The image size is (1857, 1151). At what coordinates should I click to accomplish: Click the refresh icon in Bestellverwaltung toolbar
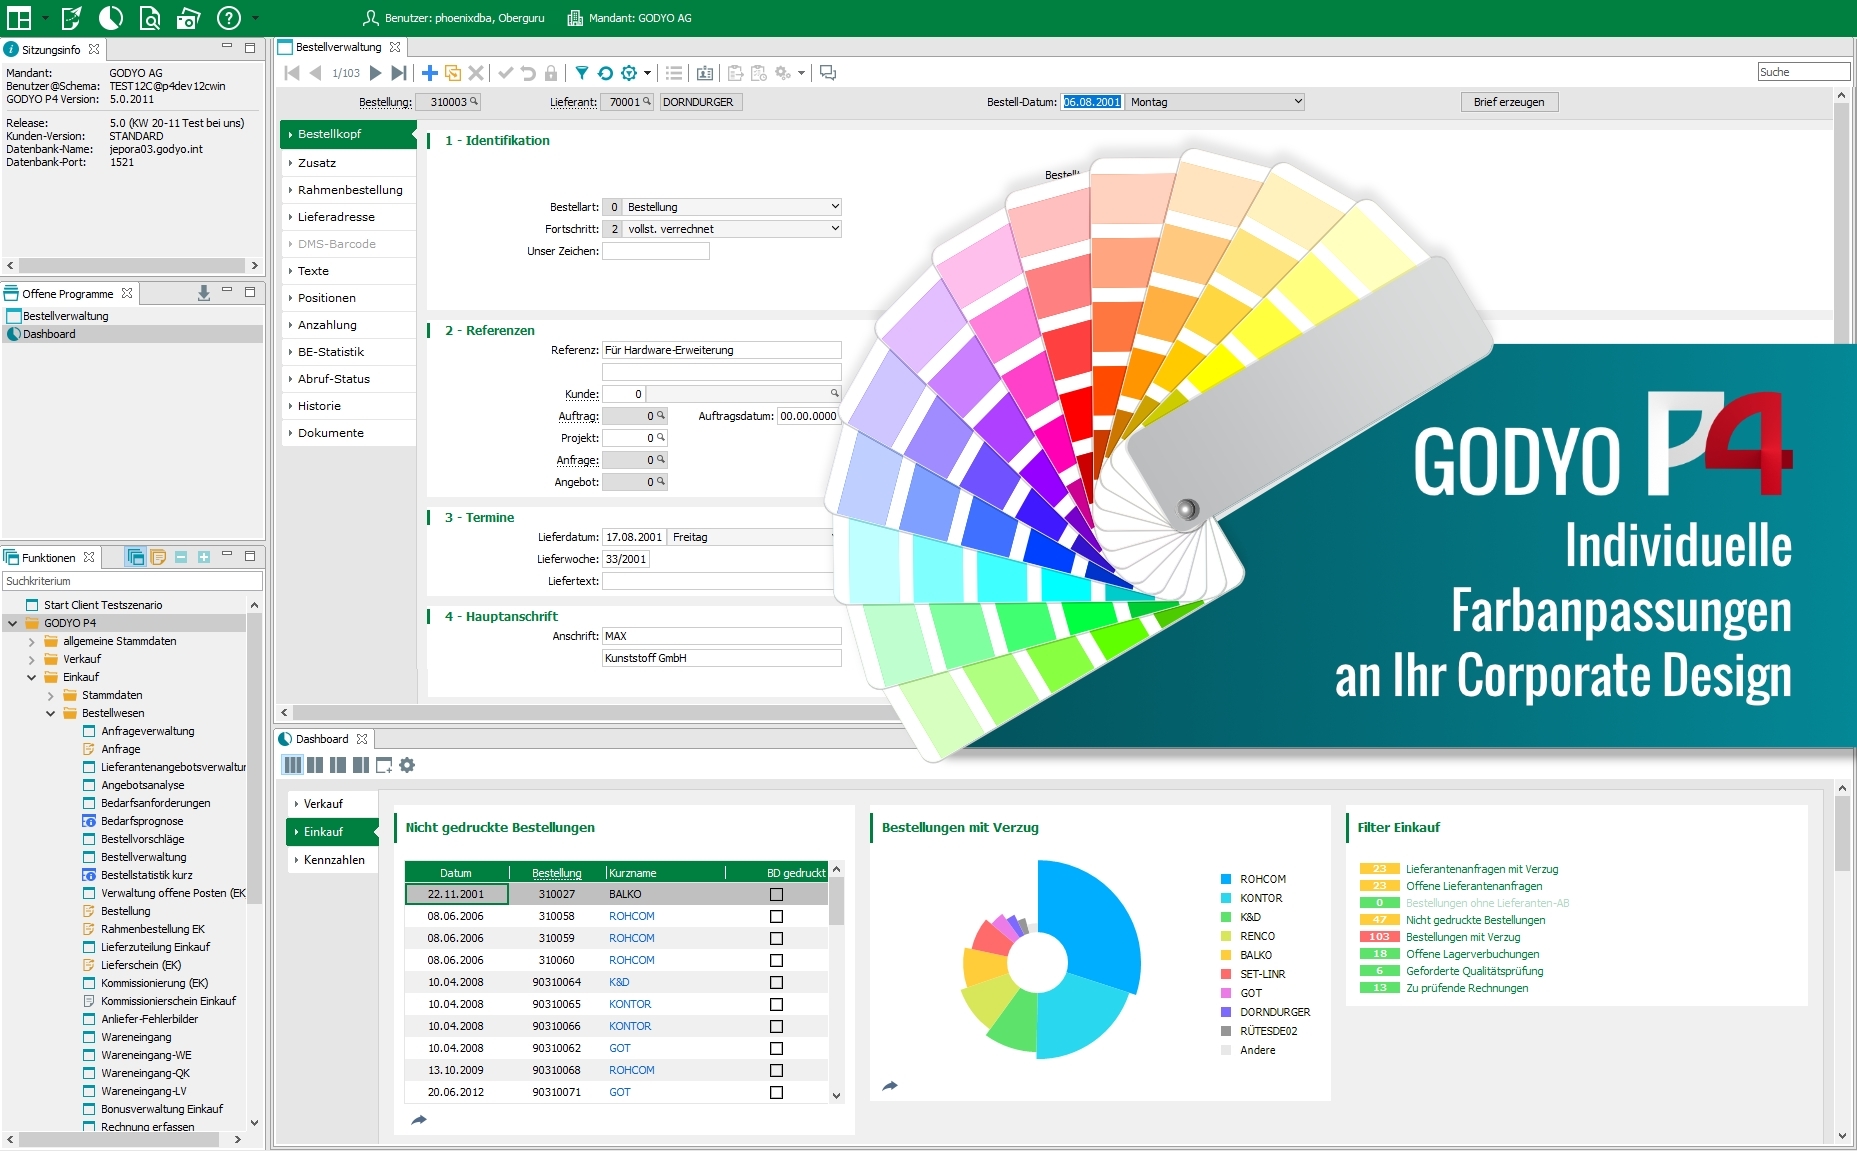click(x=605, y=73)
